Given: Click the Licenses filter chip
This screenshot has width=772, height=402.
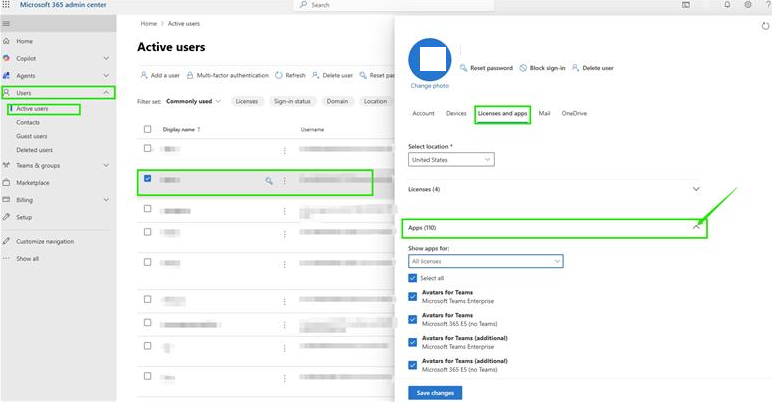Looking at the screenshot, I should 247,101.
